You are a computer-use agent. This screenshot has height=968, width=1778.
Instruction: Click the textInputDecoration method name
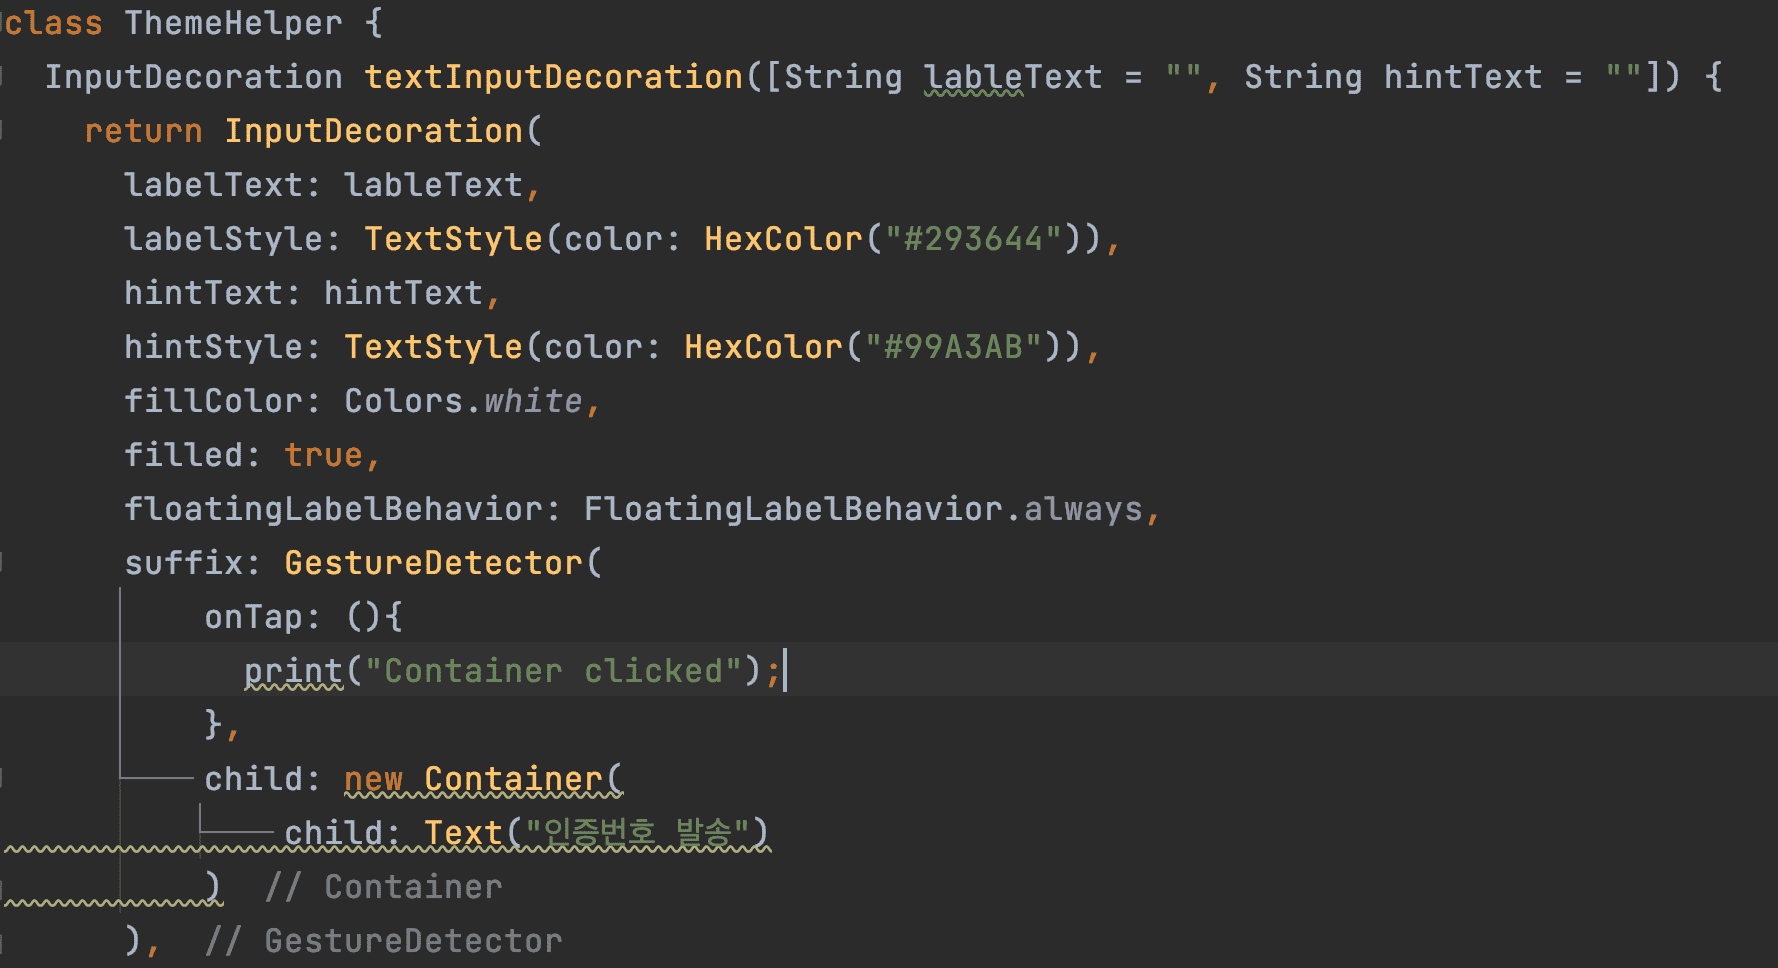point(553,77)
